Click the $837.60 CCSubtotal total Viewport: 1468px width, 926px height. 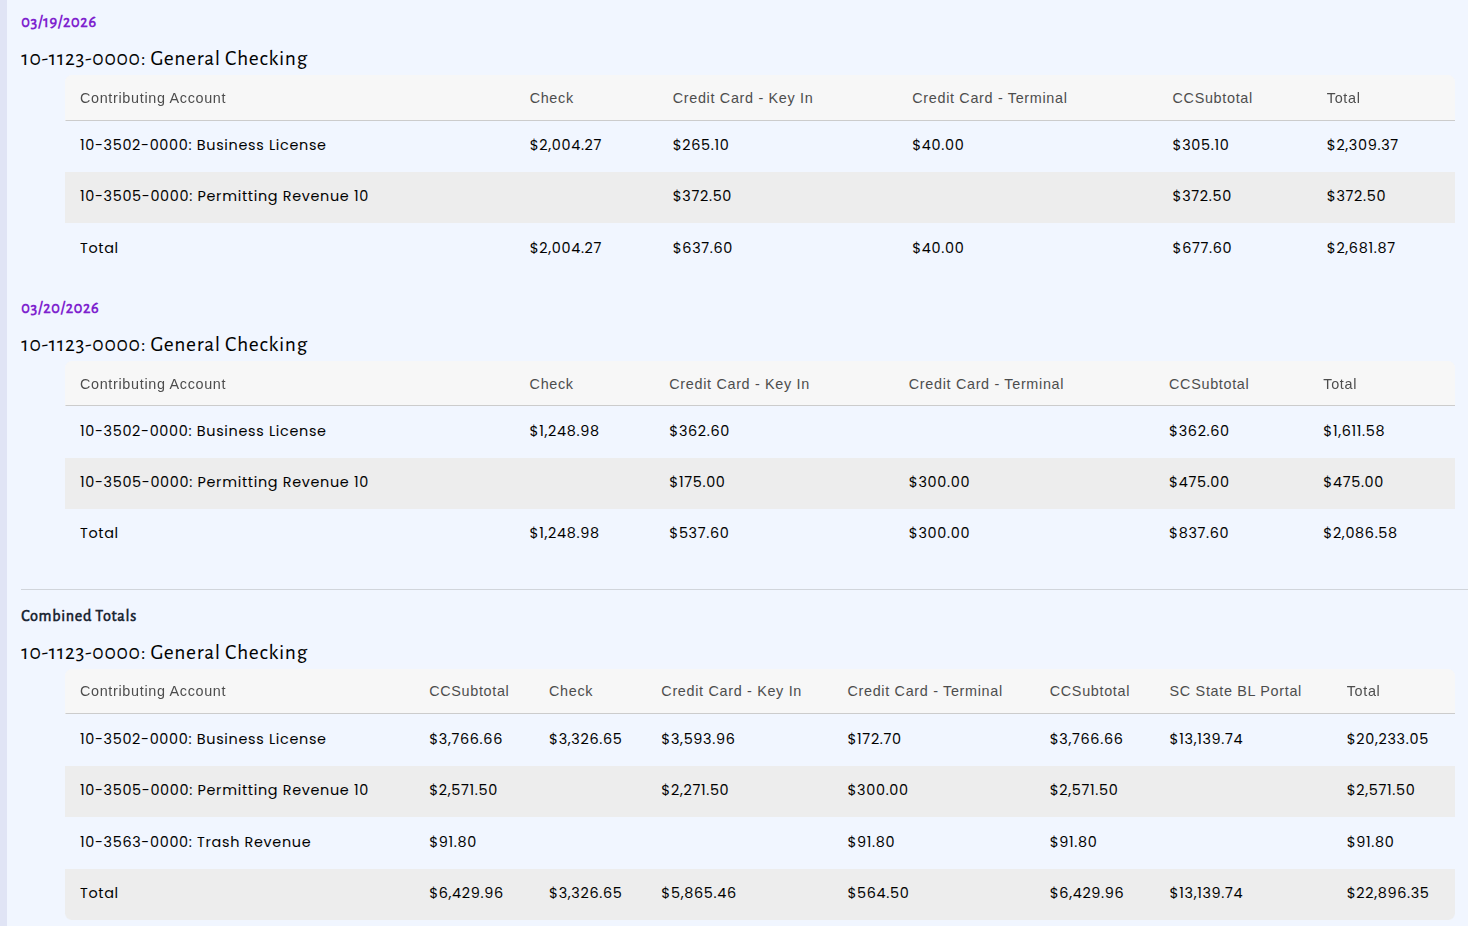(1199, 533)
